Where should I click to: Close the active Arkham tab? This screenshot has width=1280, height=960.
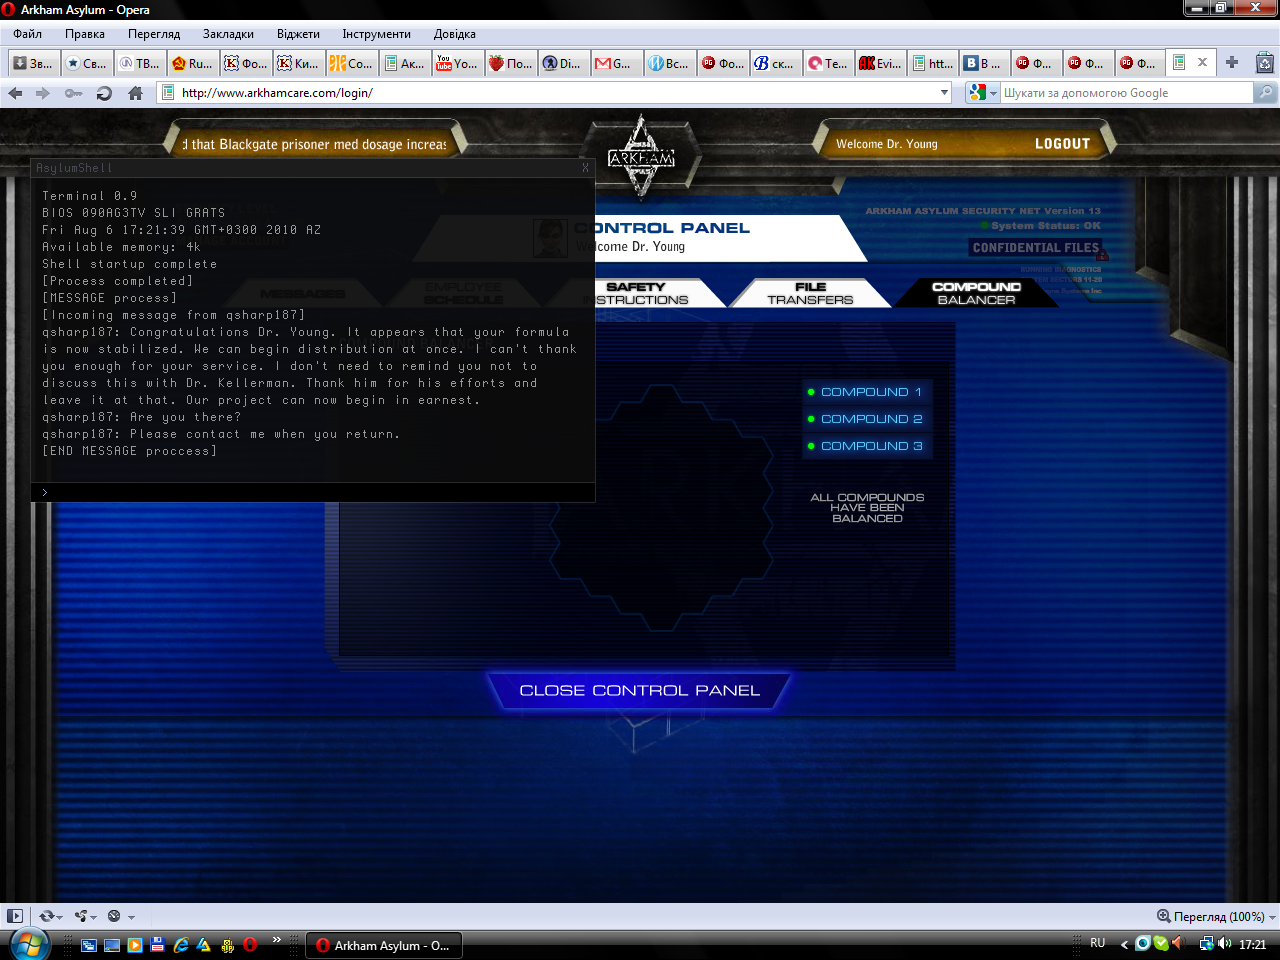(1202, 62)
